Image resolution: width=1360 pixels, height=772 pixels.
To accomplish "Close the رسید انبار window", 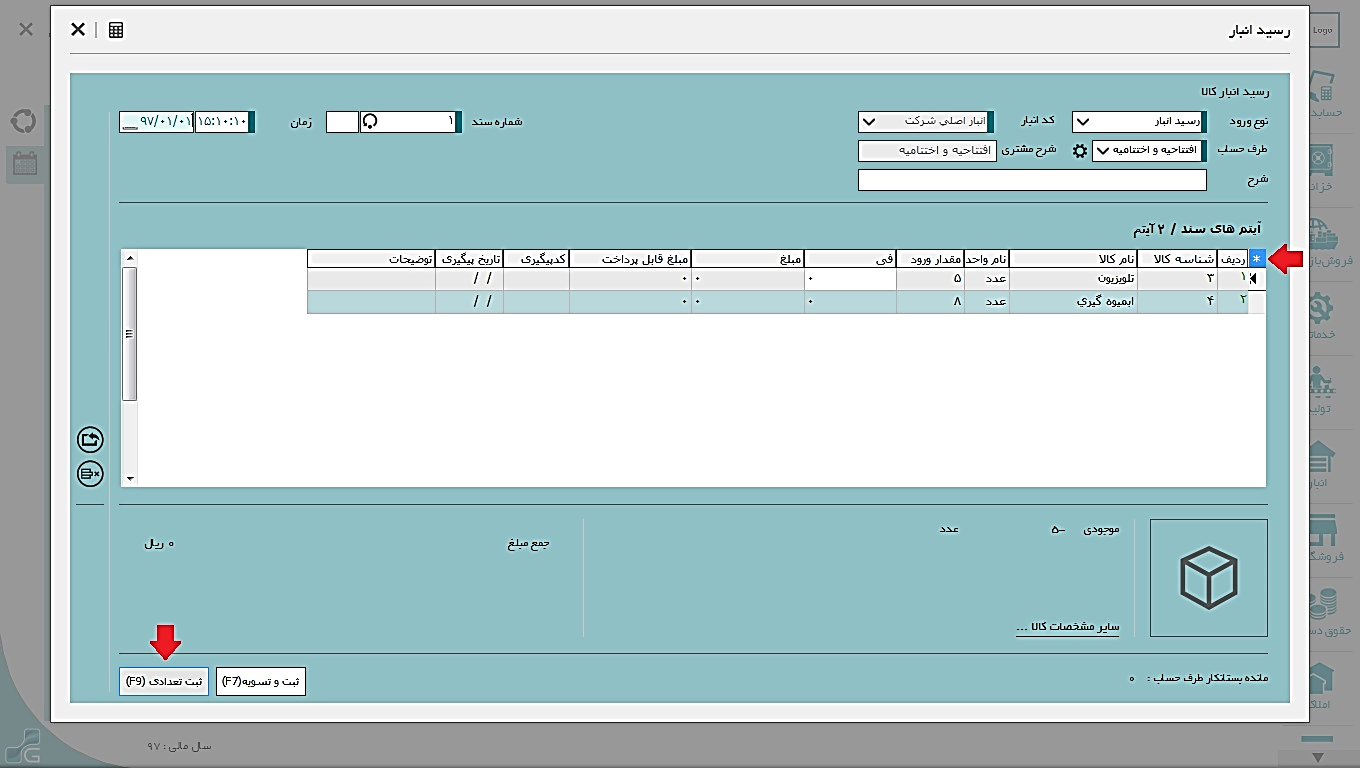I will [x=78, y=30].
